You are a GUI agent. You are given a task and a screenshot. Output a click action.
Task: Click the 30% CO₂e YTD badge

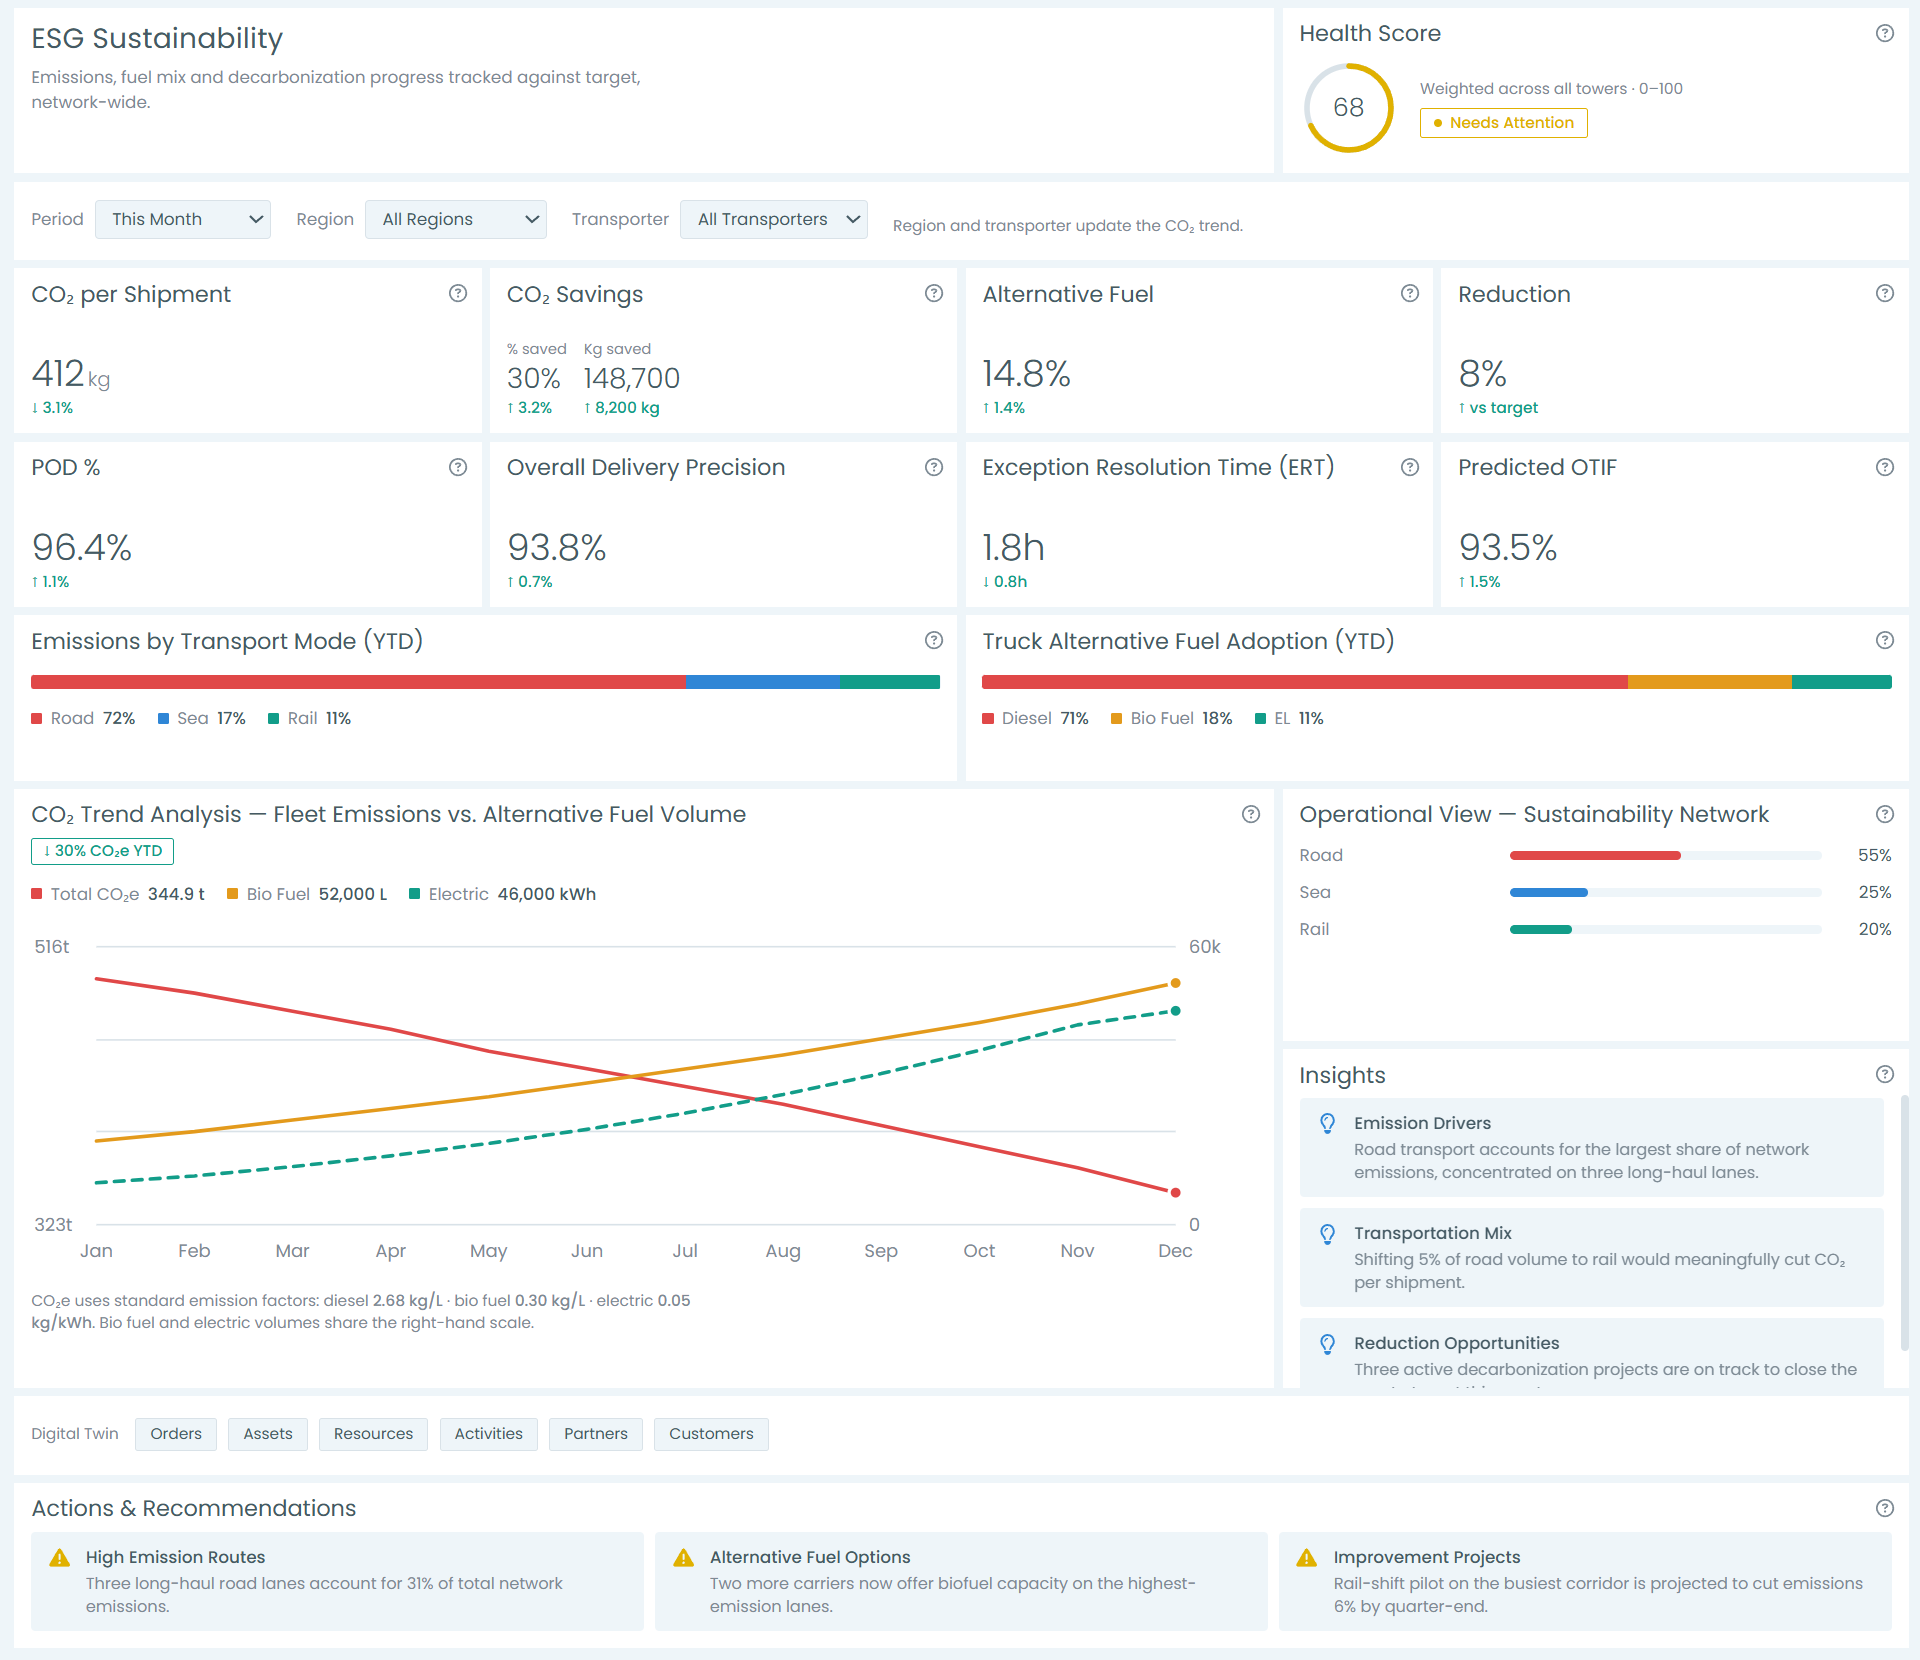click(103, 851)
